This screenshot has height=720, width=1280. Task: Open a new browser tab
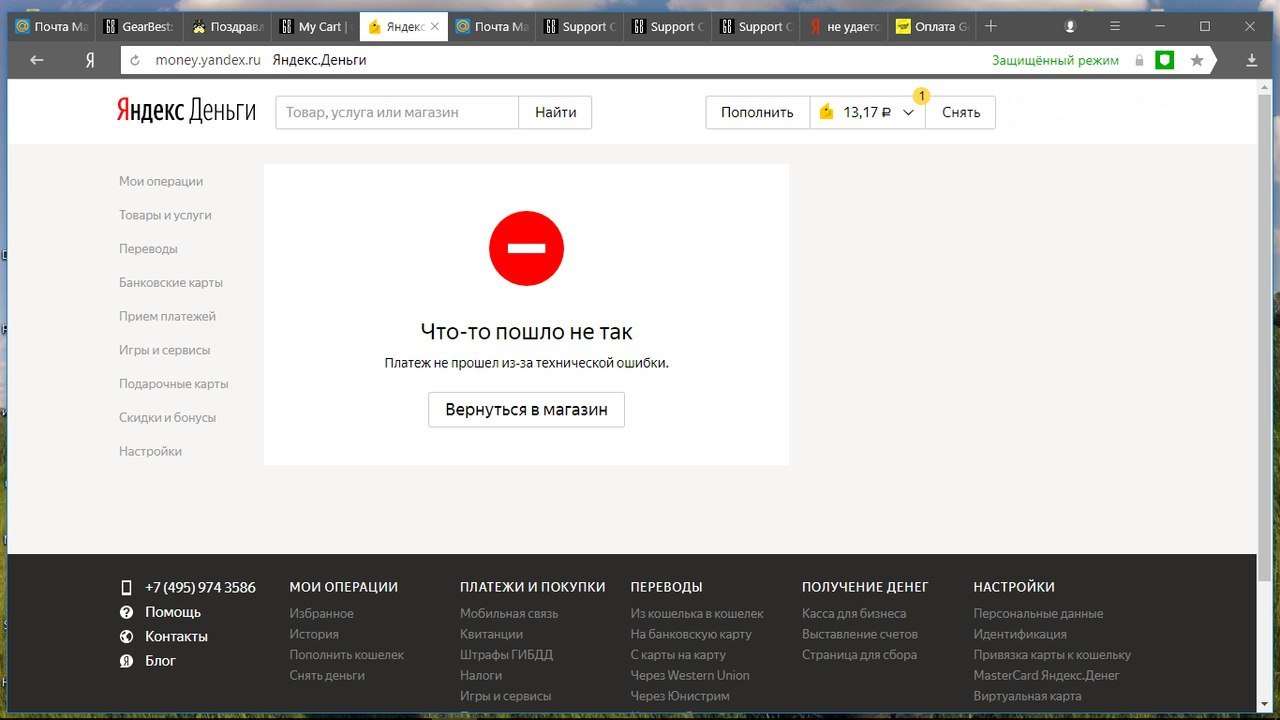991,26
